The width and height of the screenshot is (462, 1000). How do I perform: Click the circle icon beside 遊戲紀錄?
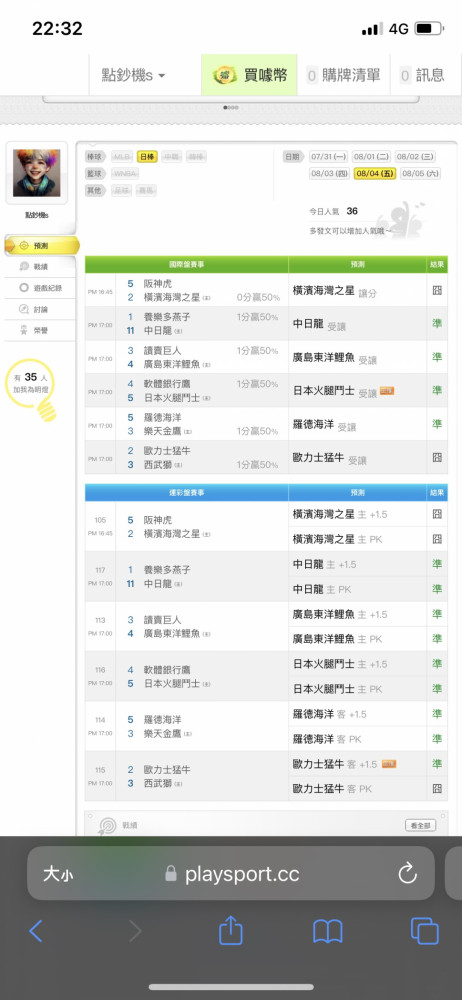[24, 288]
